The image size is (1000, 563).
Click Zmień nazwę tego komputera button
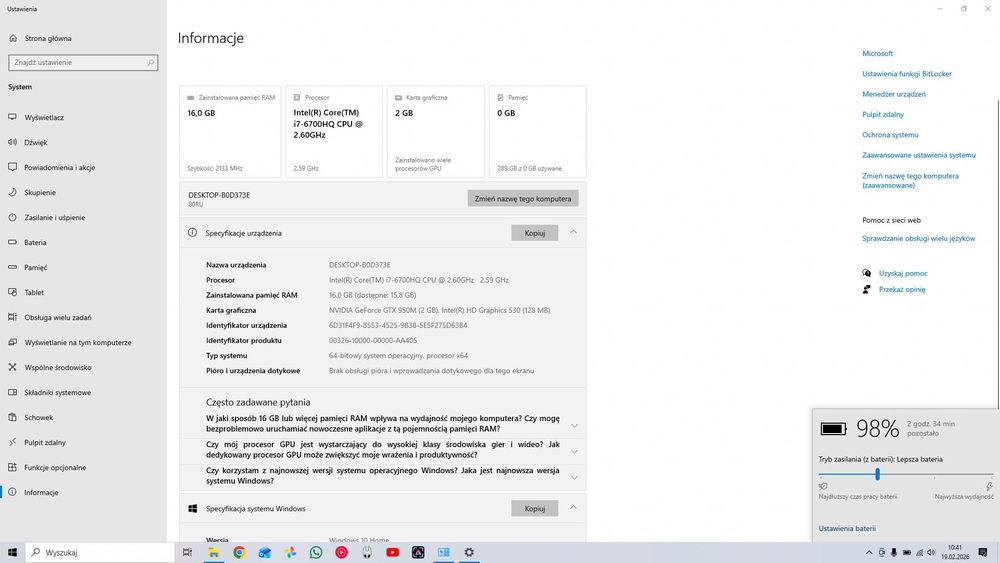(x=523, y=198)
